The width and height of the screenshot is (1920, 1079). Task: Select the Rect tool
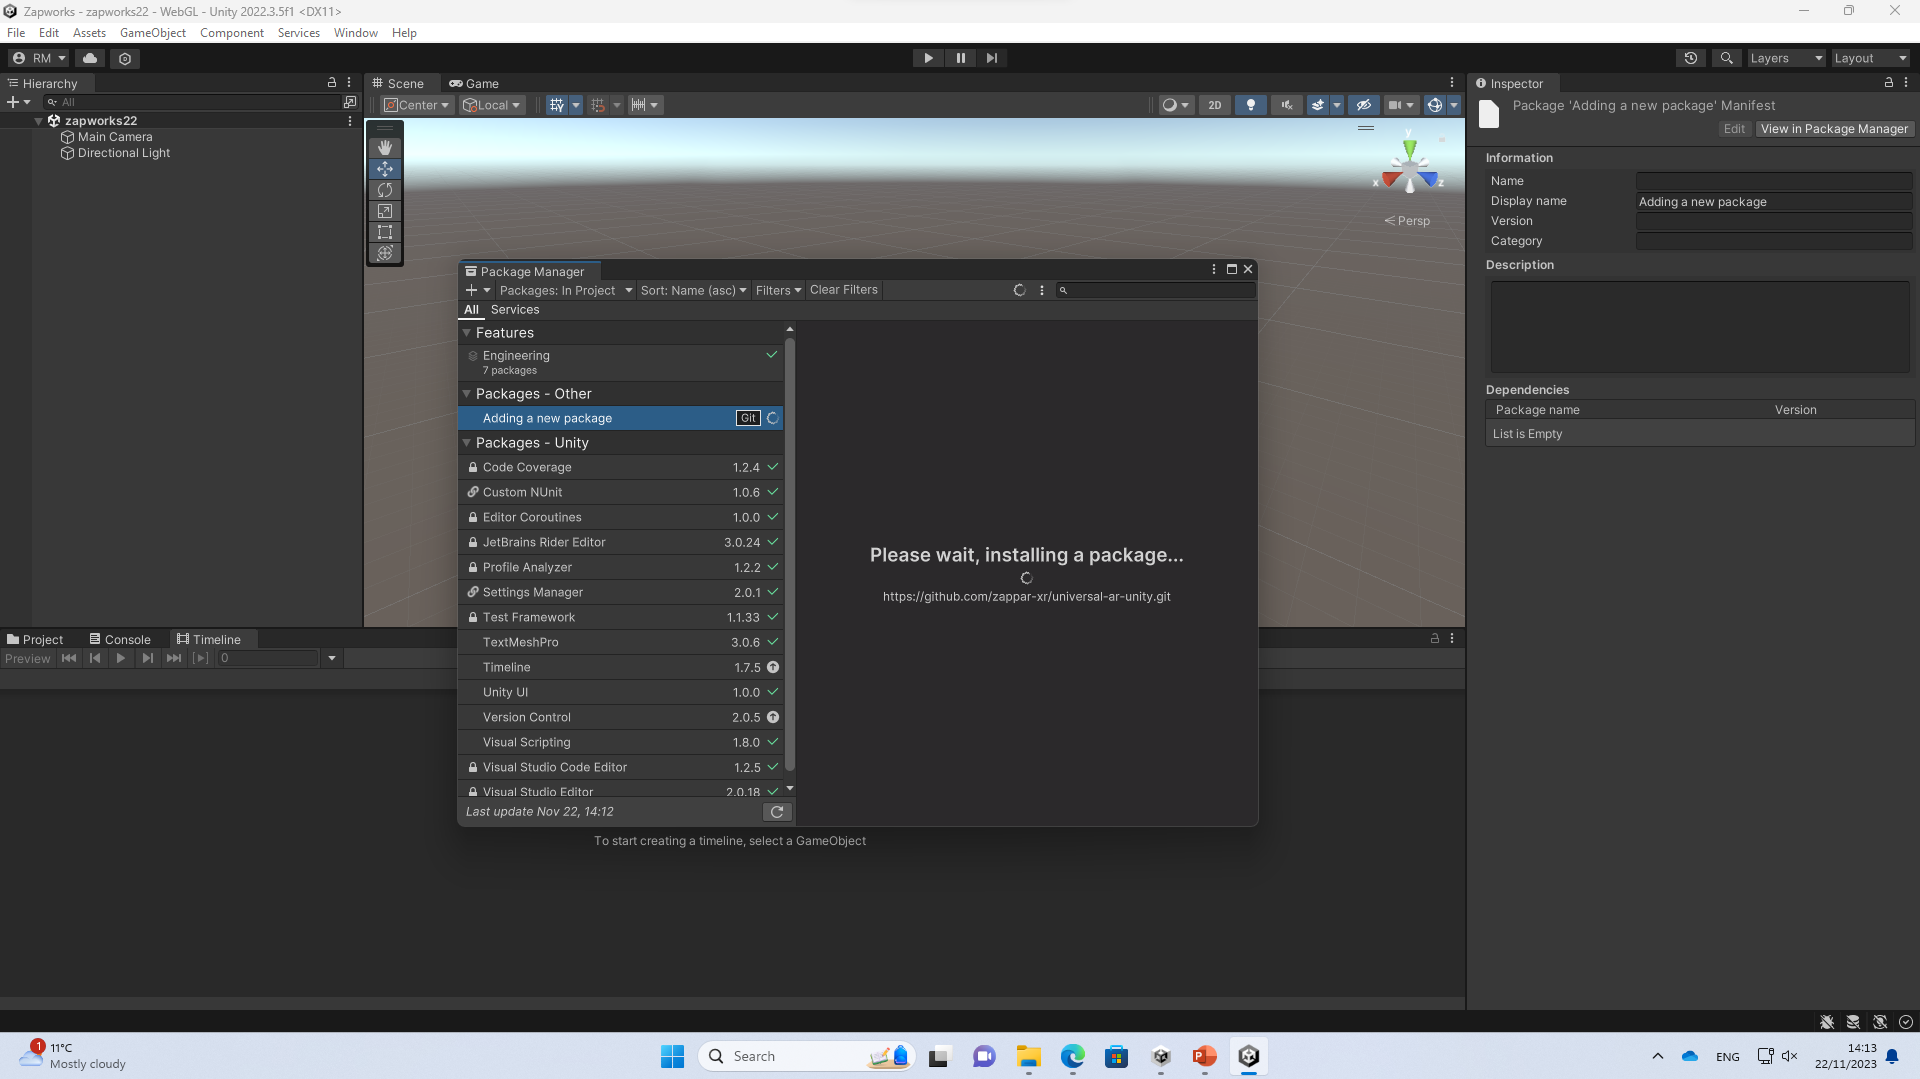(385, 232)
